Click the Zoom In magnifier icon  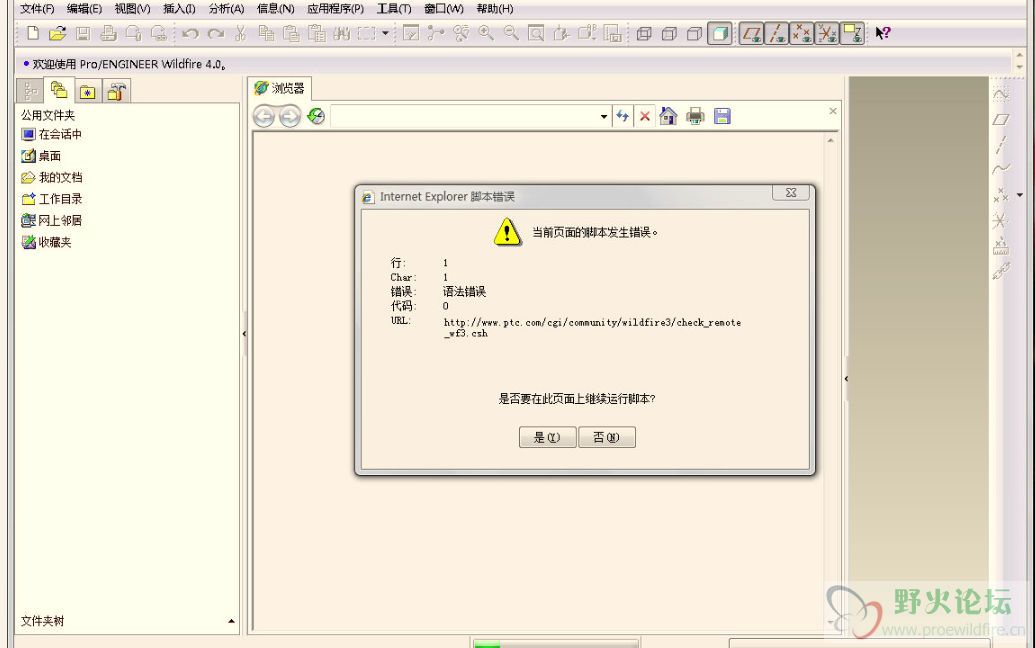[x=486, y=33]
